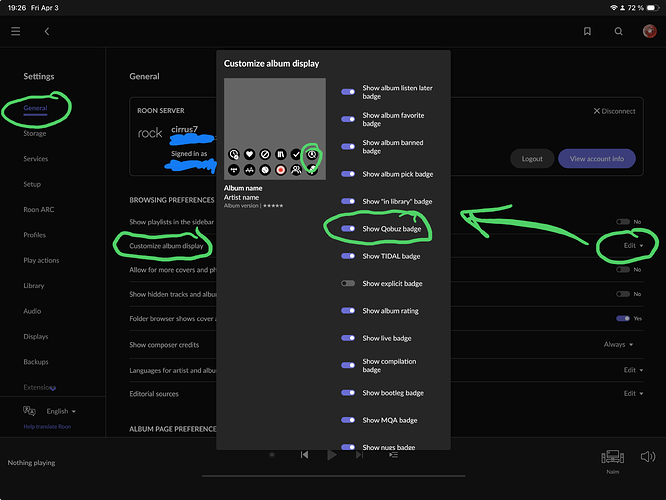Toggle Show bootleg badge switch

point(348,393)
